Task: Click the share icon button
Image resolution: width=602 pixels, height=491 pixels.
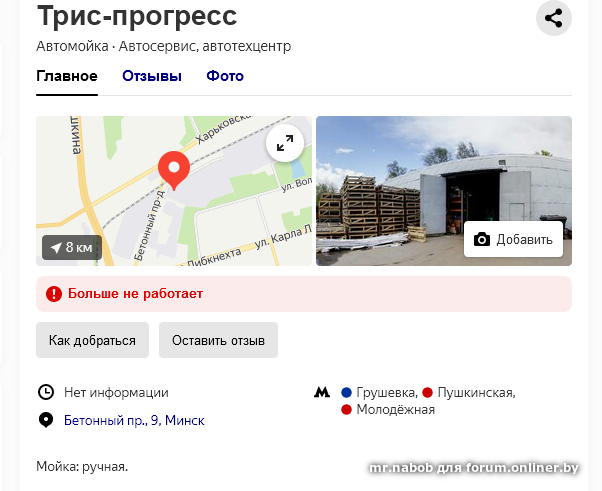Action: (554, 18)
